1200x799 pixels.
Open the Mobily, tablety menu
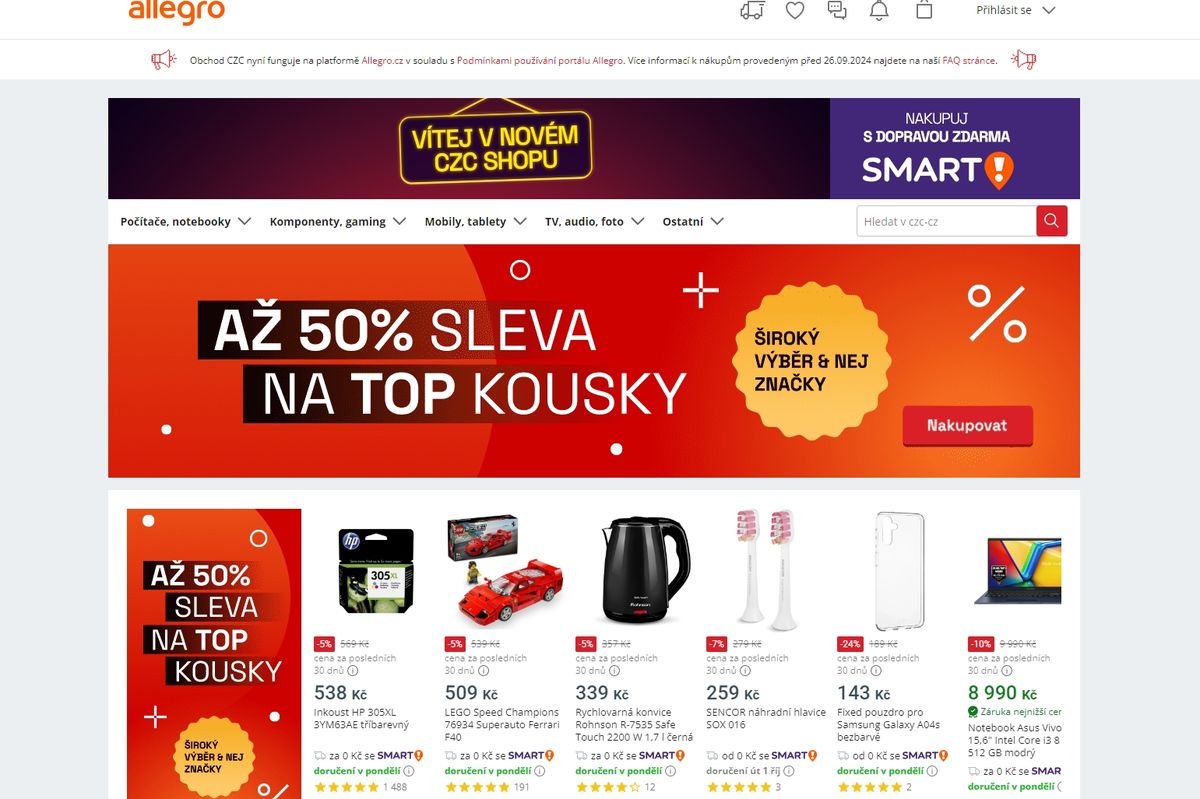(x=475, y=222)
